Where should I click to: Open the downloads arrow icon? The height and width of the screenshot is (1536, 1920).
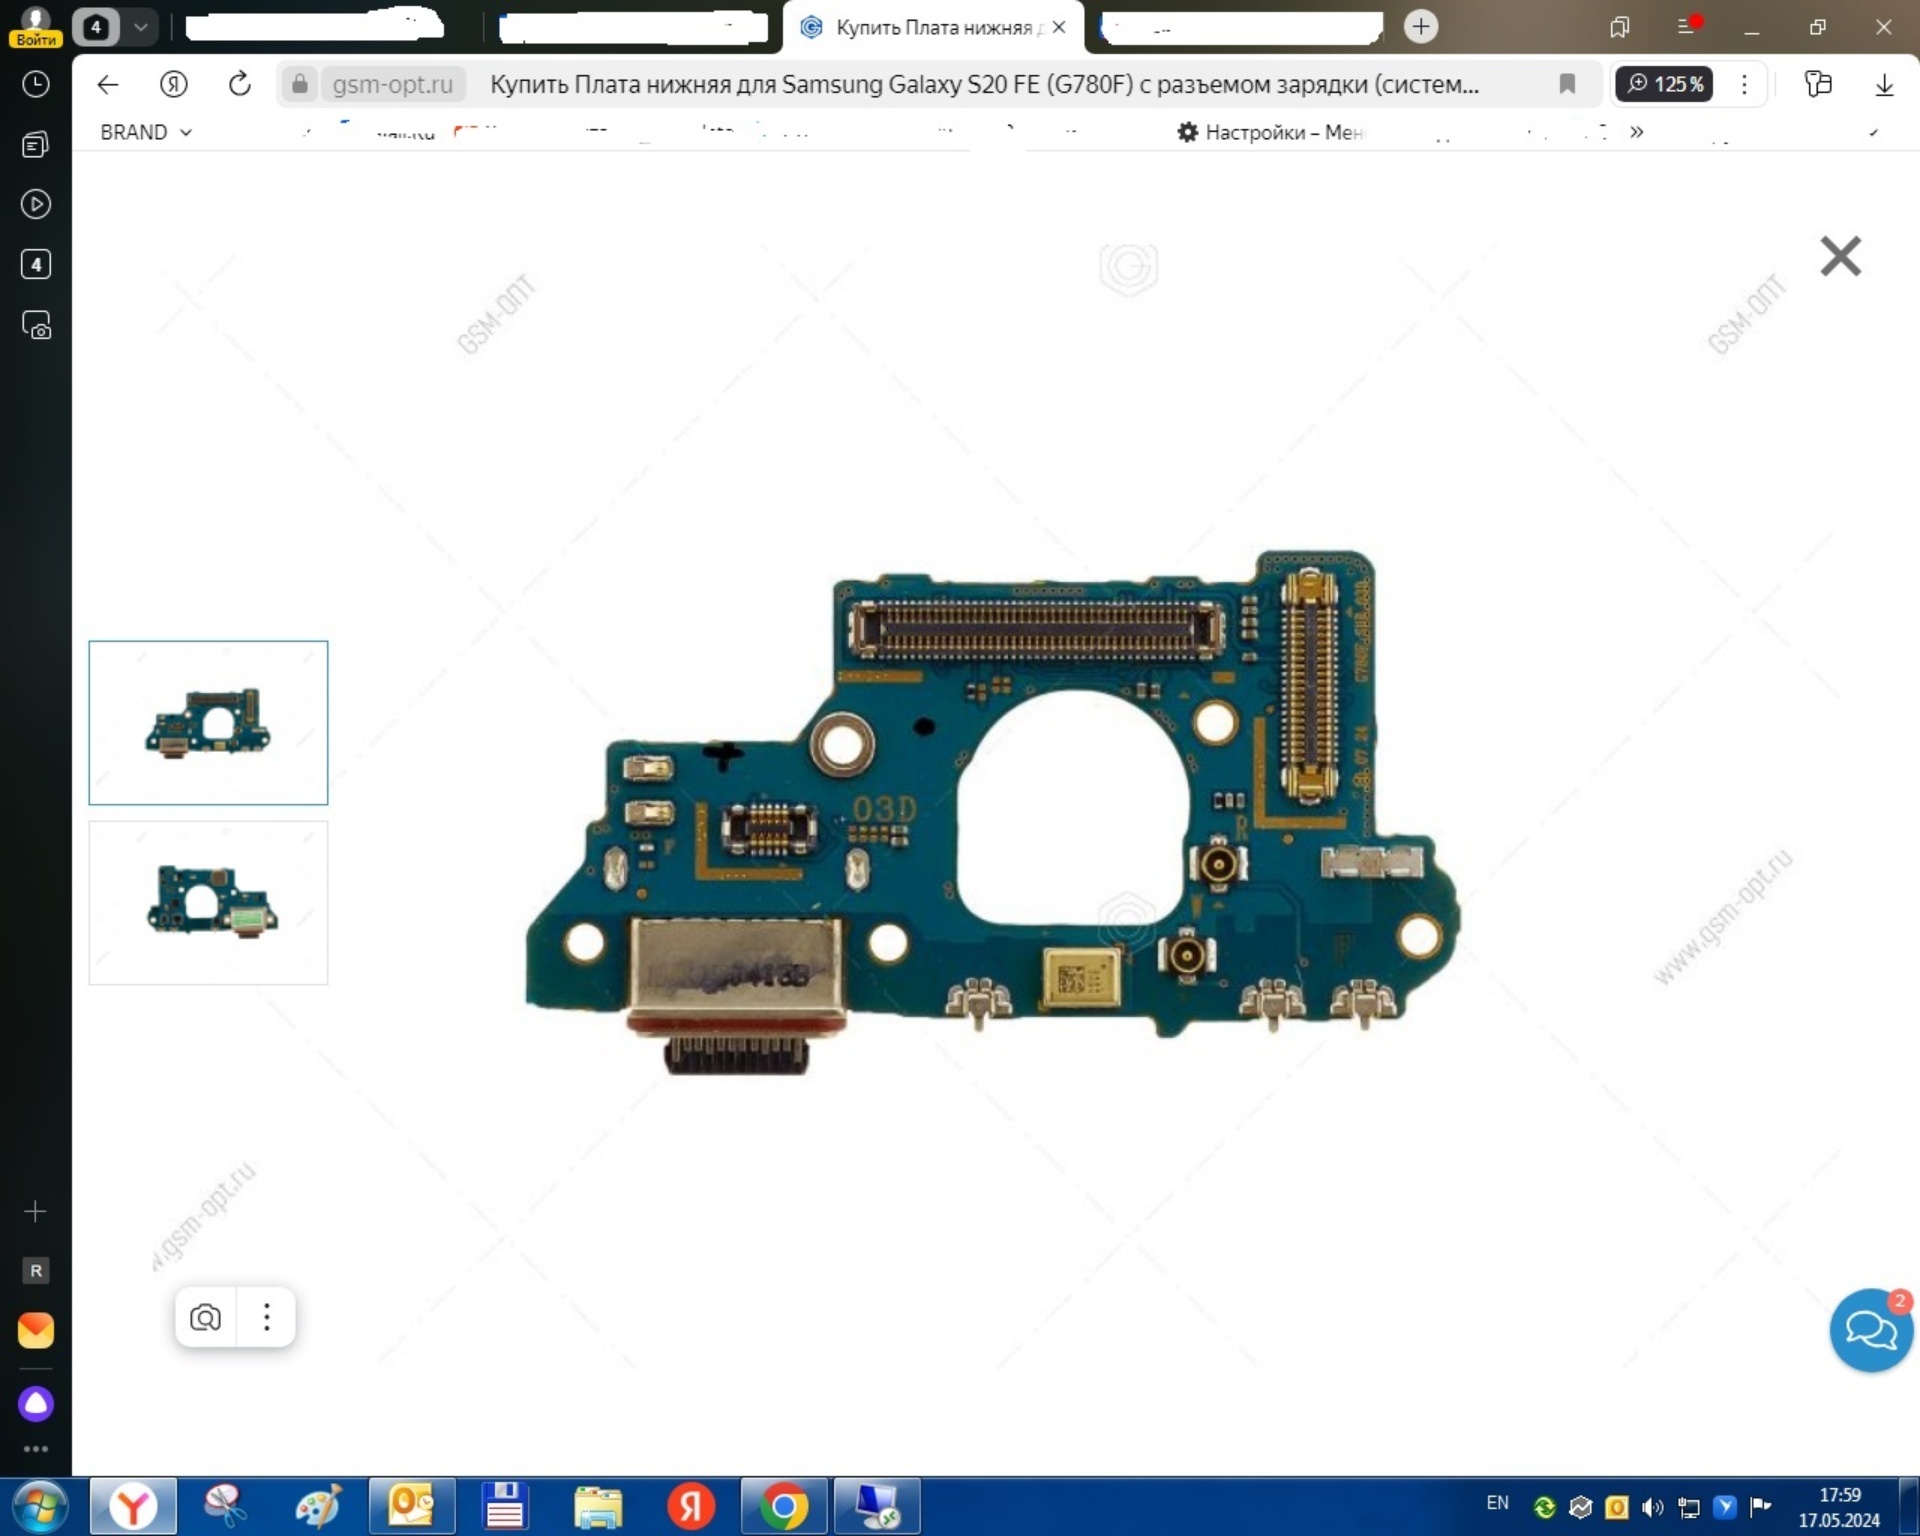[x=1884, y=85]
